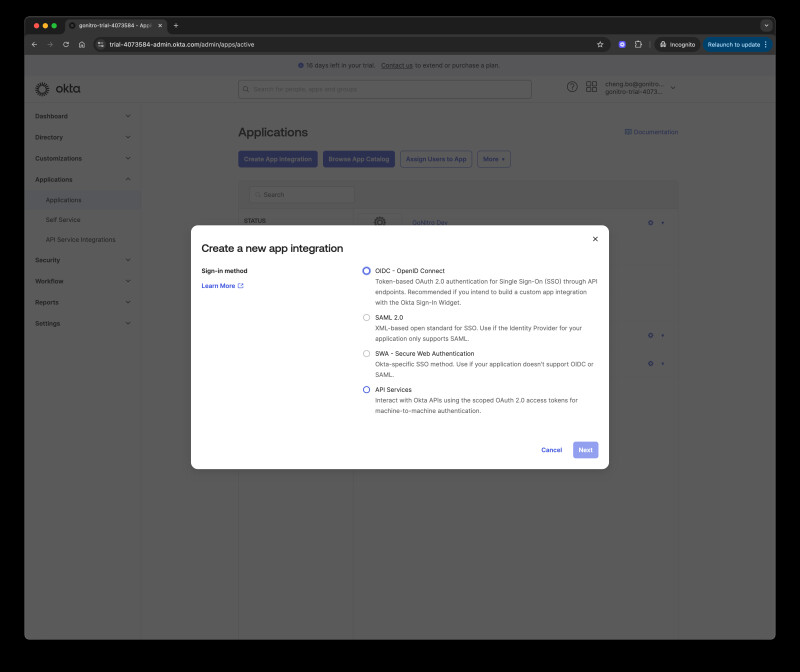
Task: Reload the page
Action: (x=66, y=45)
